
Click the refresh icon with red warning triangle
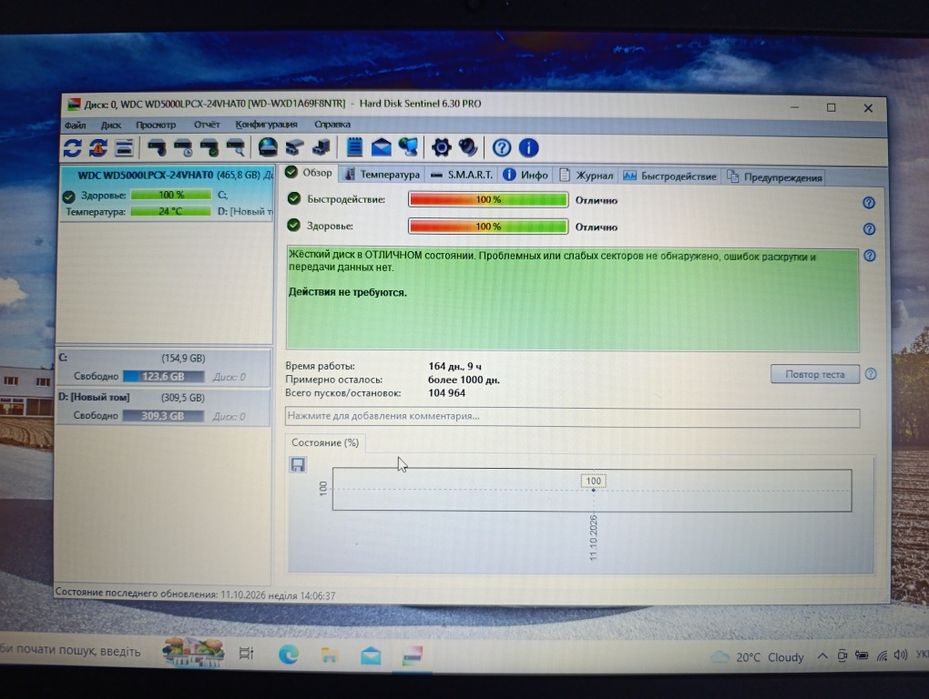click(x=98, y=148)
